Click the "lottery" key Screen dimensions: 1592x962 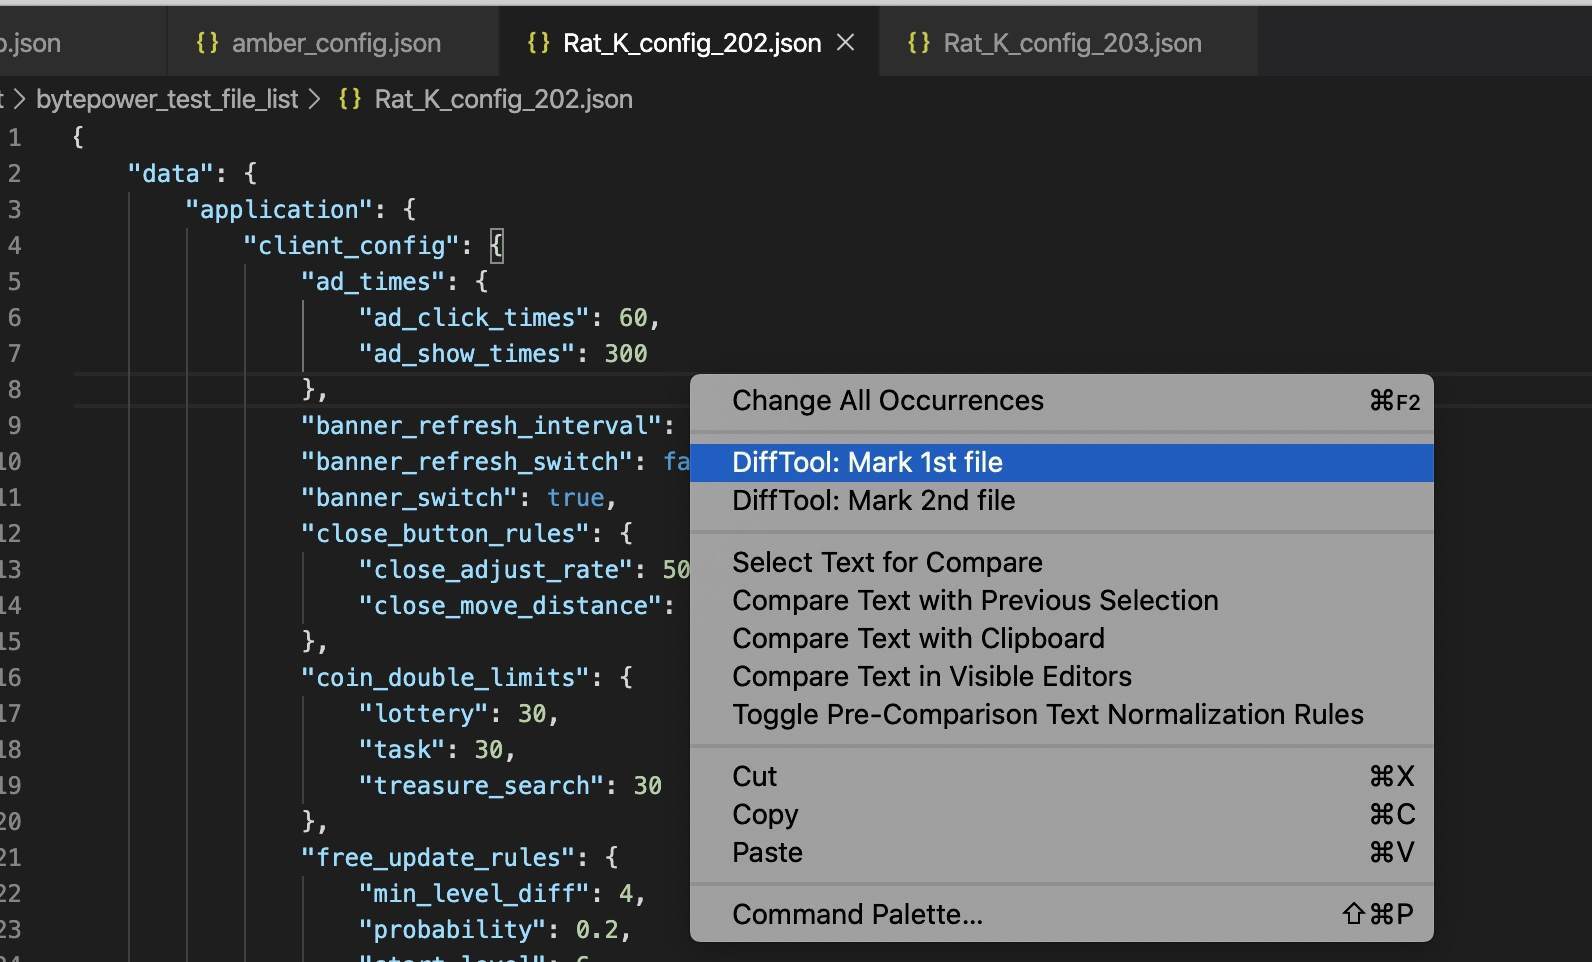[424, 713]
